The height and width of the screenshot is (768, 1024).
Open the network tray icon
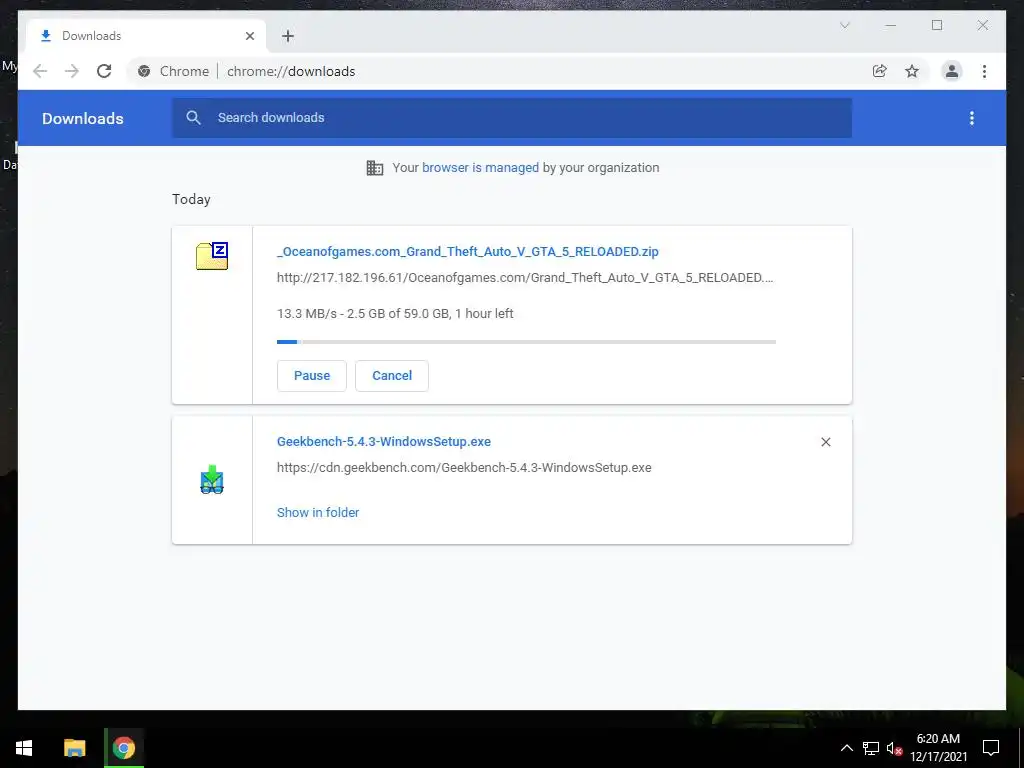871,748
